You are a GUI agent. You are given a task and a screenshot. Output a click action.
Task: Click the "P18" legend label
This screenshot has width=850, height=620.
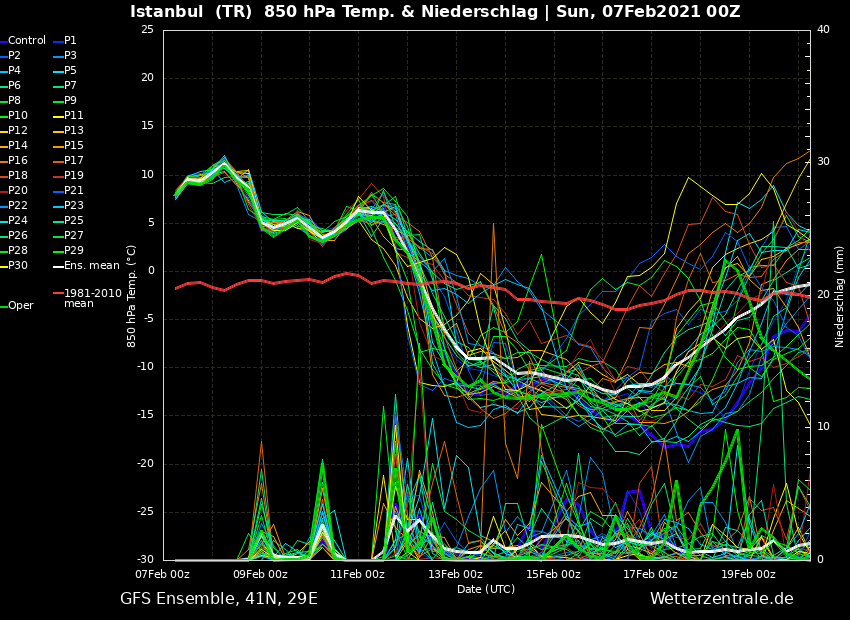[18, 176]
